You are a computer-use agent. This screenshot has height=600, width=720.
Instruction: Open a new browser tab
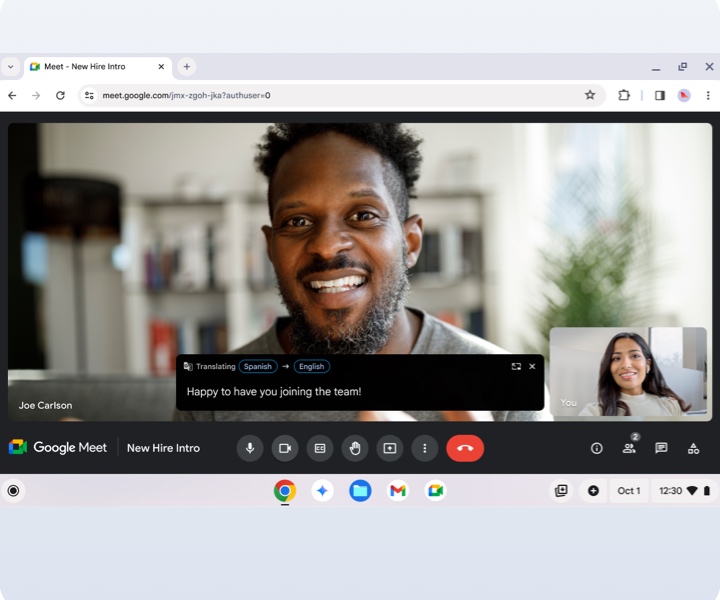pyautogui.click(x=187, y=67)
